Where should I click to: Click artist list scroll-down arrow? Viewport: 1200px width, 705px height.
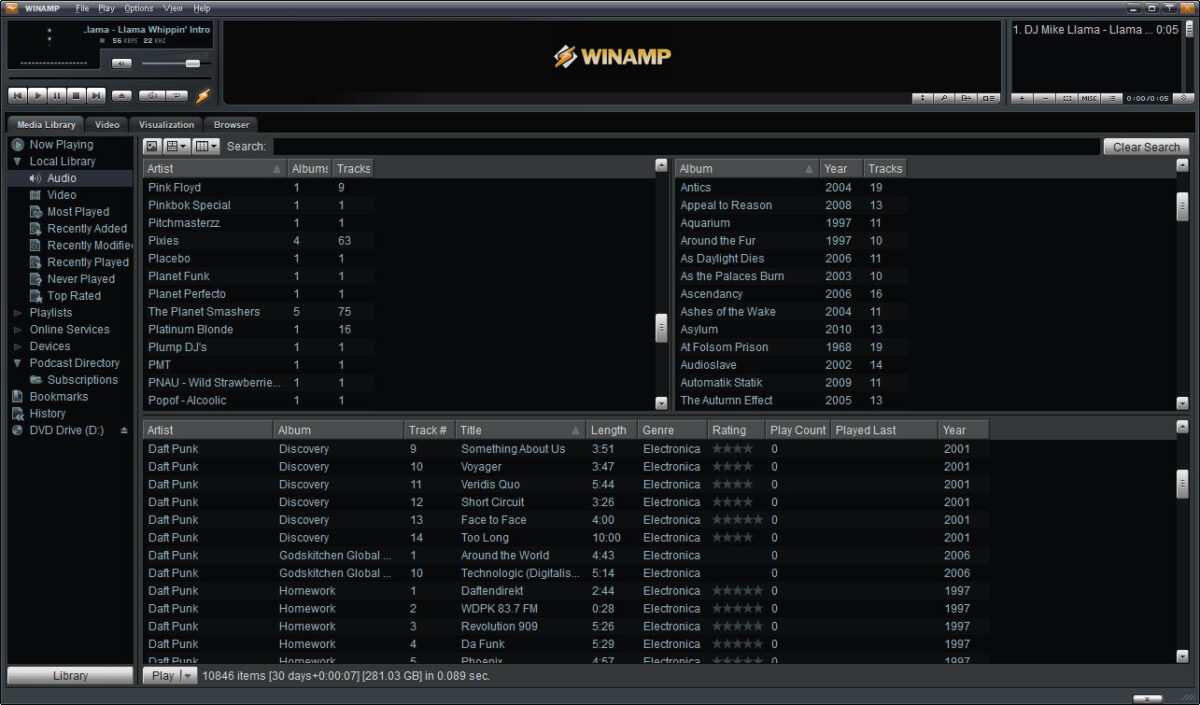pyautogui.click(x=661, y=403)
